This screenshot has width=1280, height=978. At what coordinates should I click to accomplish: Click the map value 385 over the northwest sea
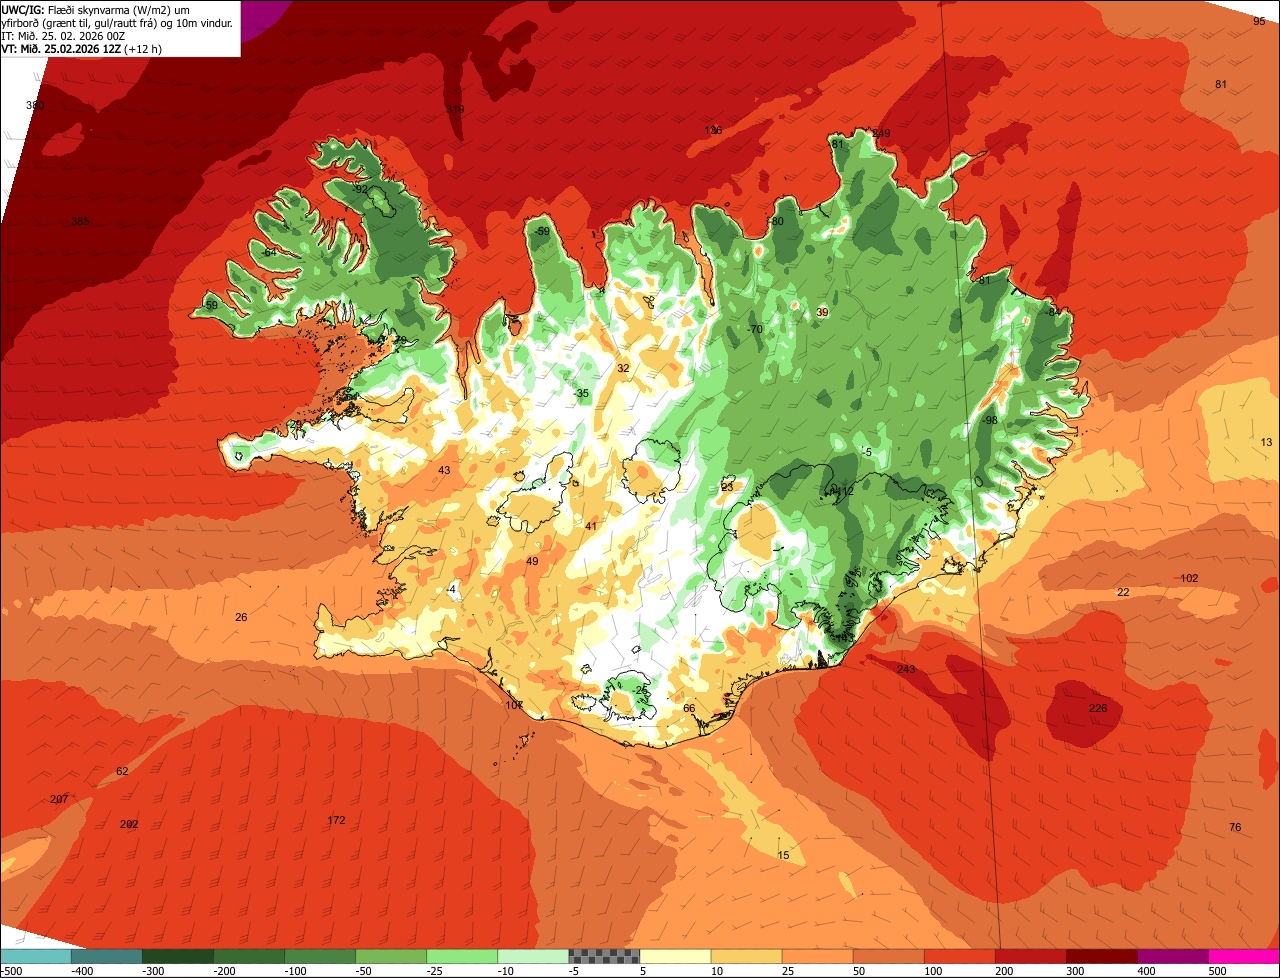coord(81,221)
